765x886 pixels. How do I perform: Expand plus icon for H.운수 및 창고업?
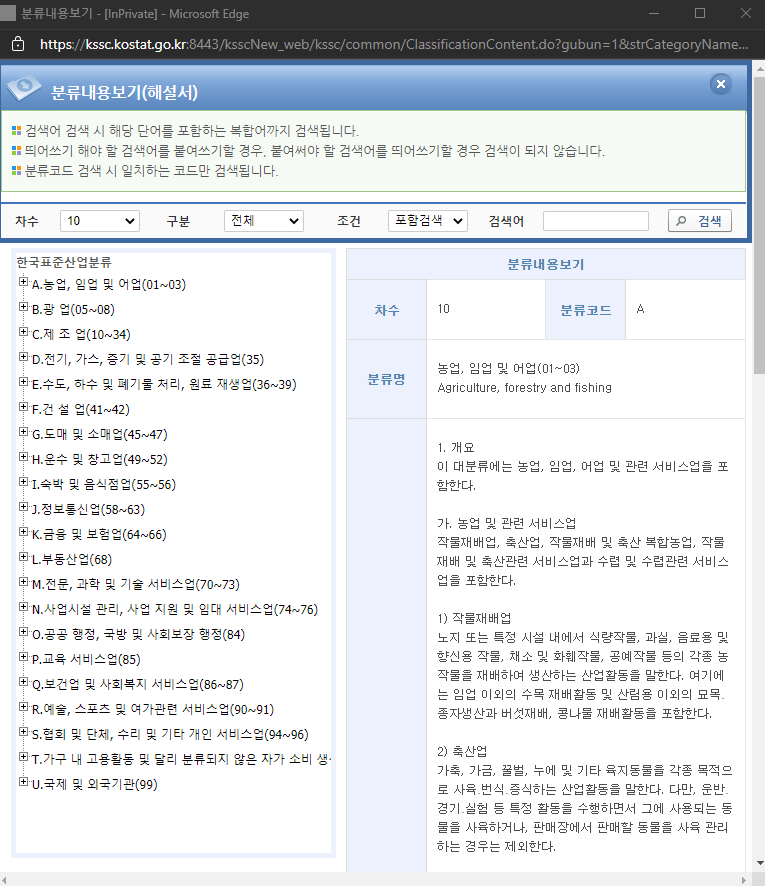[x=23, y=457]
